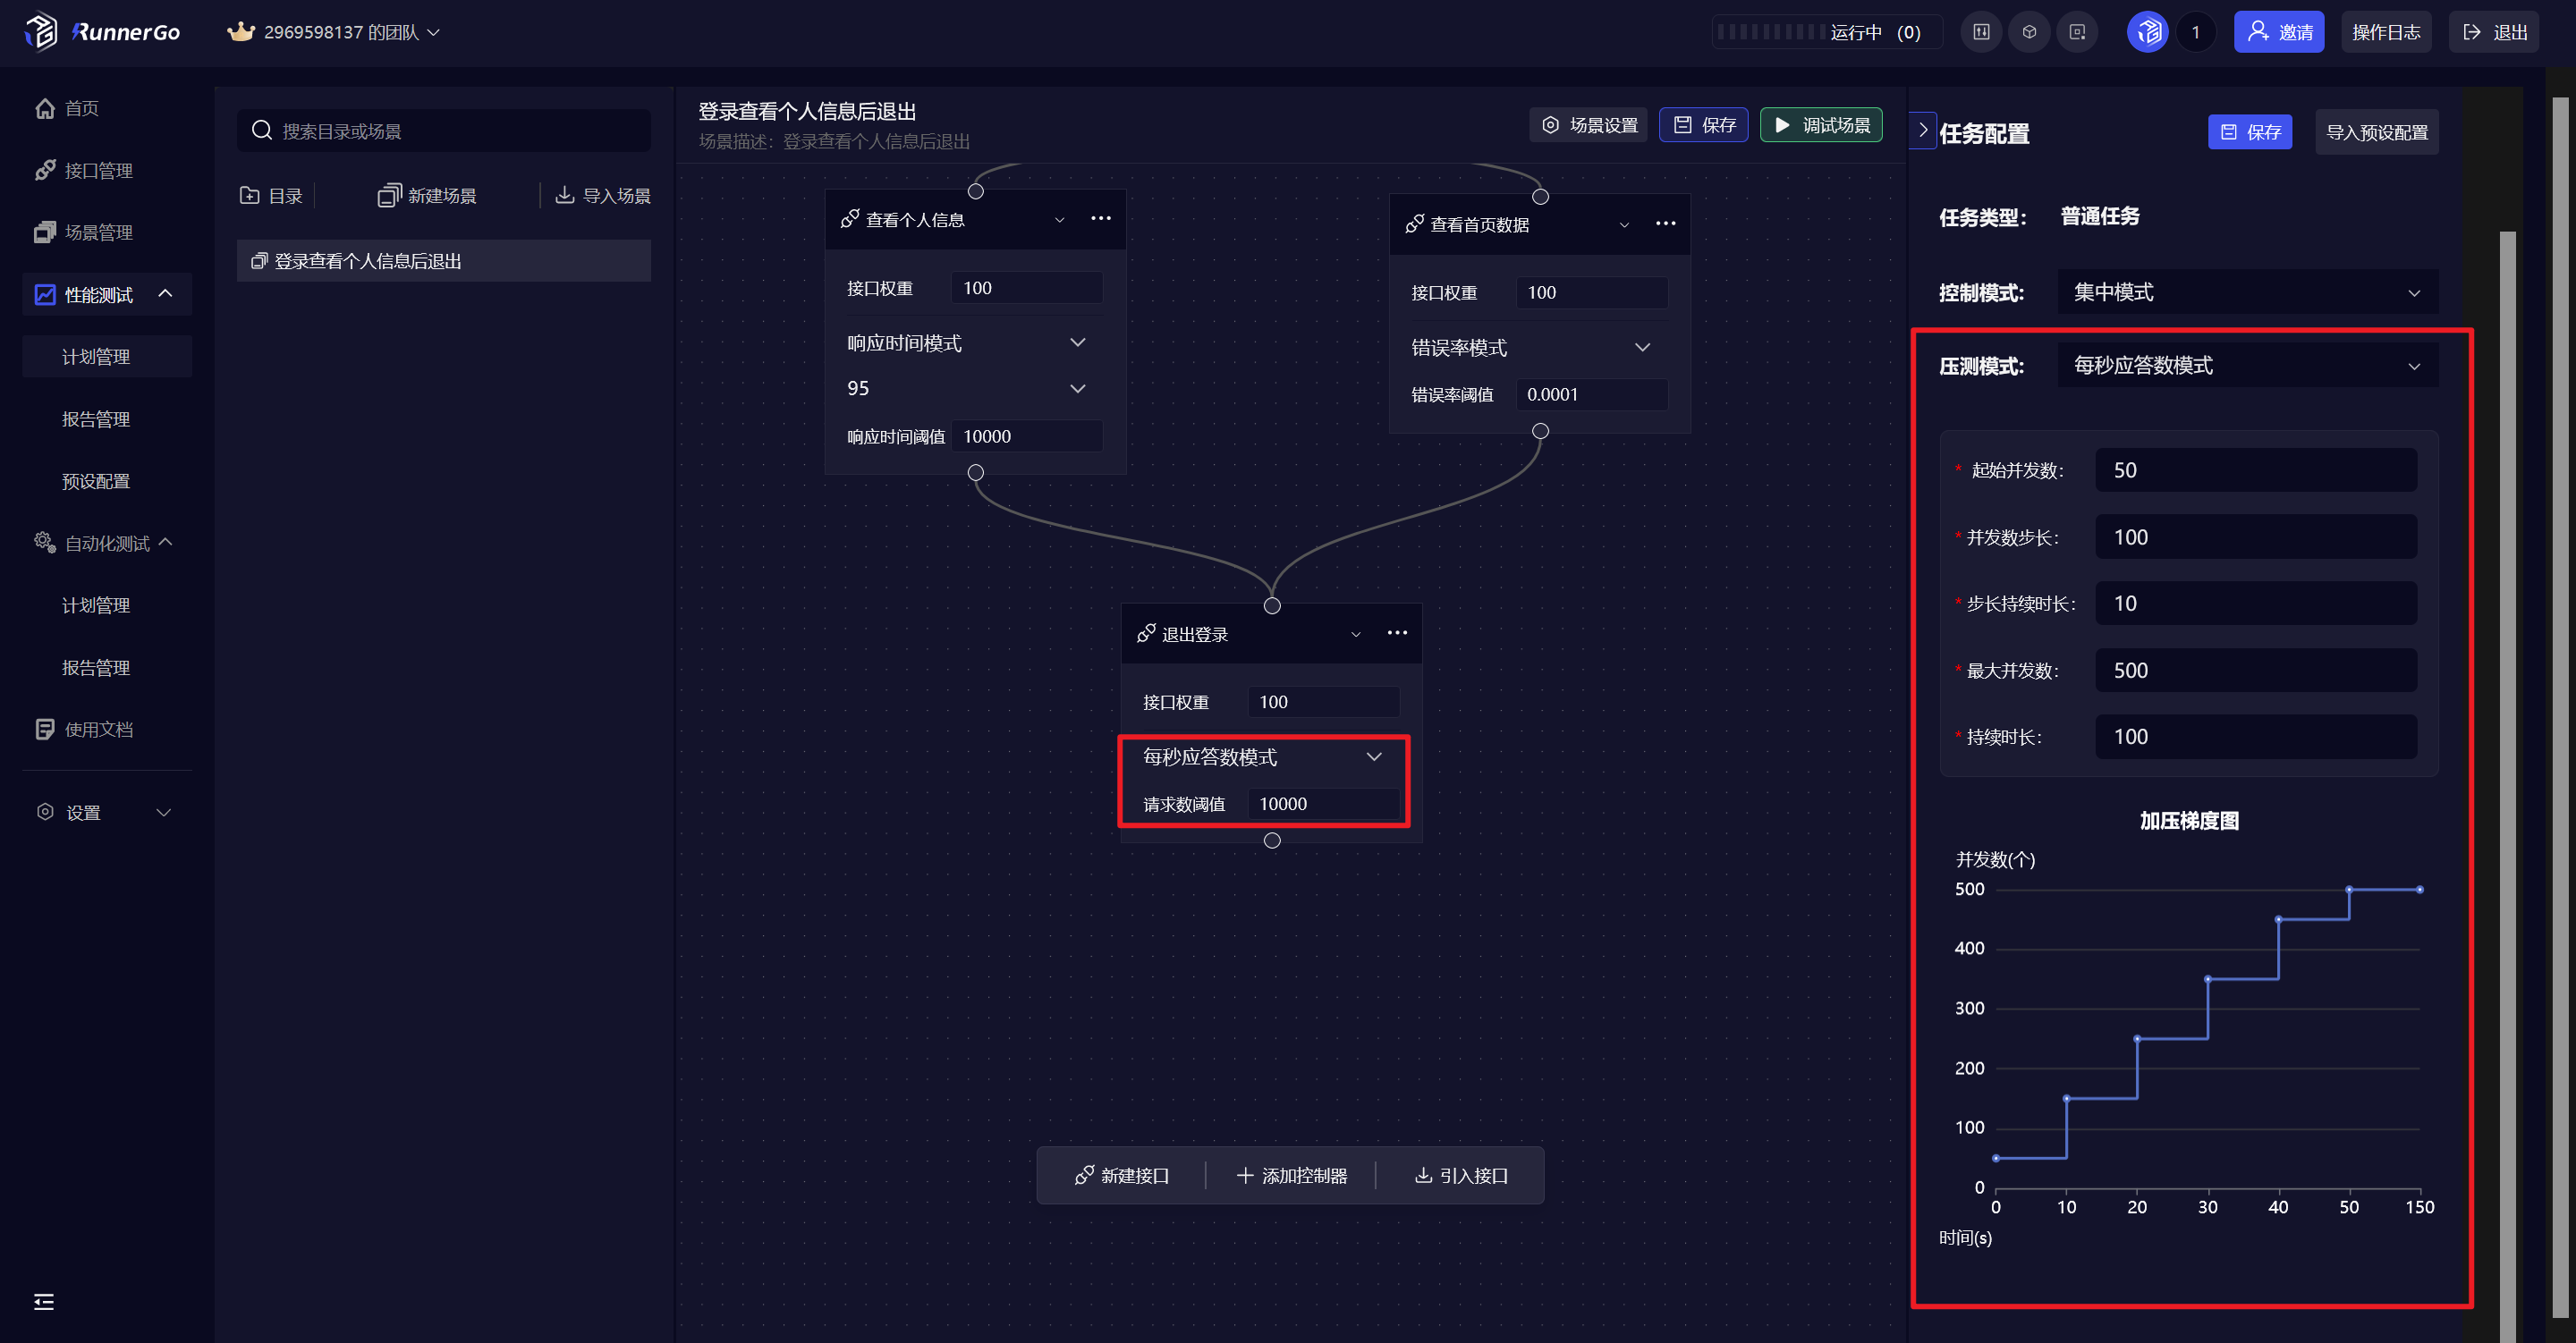Select scene 登录查看个人信息后退出 in list
Image resolution: width=2576 pixels, height=1343 pixels.
click(444, 261)
